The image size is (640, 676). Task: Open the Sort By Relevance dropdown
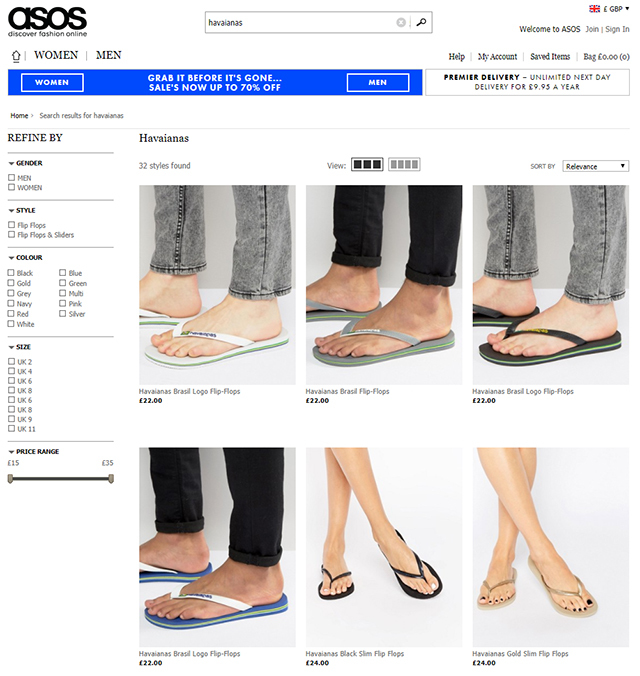point(596,166)
